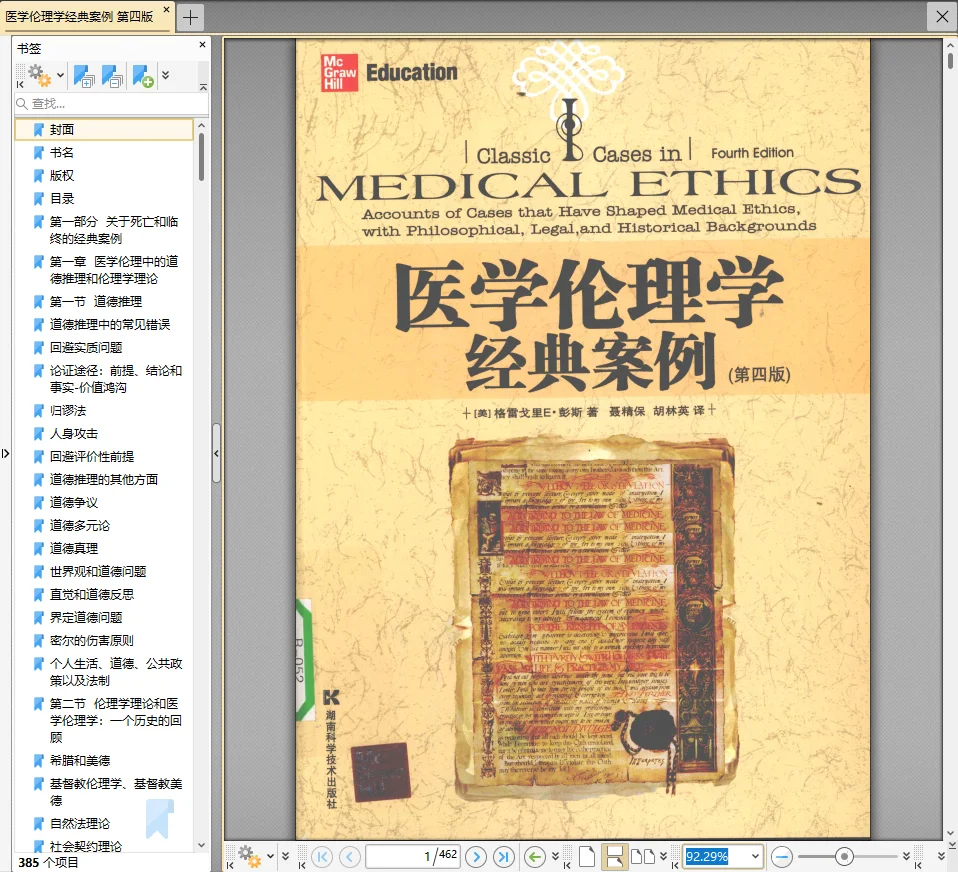Screen dimensions: 958x872
Task: Open the 92.29% zoom level dropdown
Action: (755, 856)
